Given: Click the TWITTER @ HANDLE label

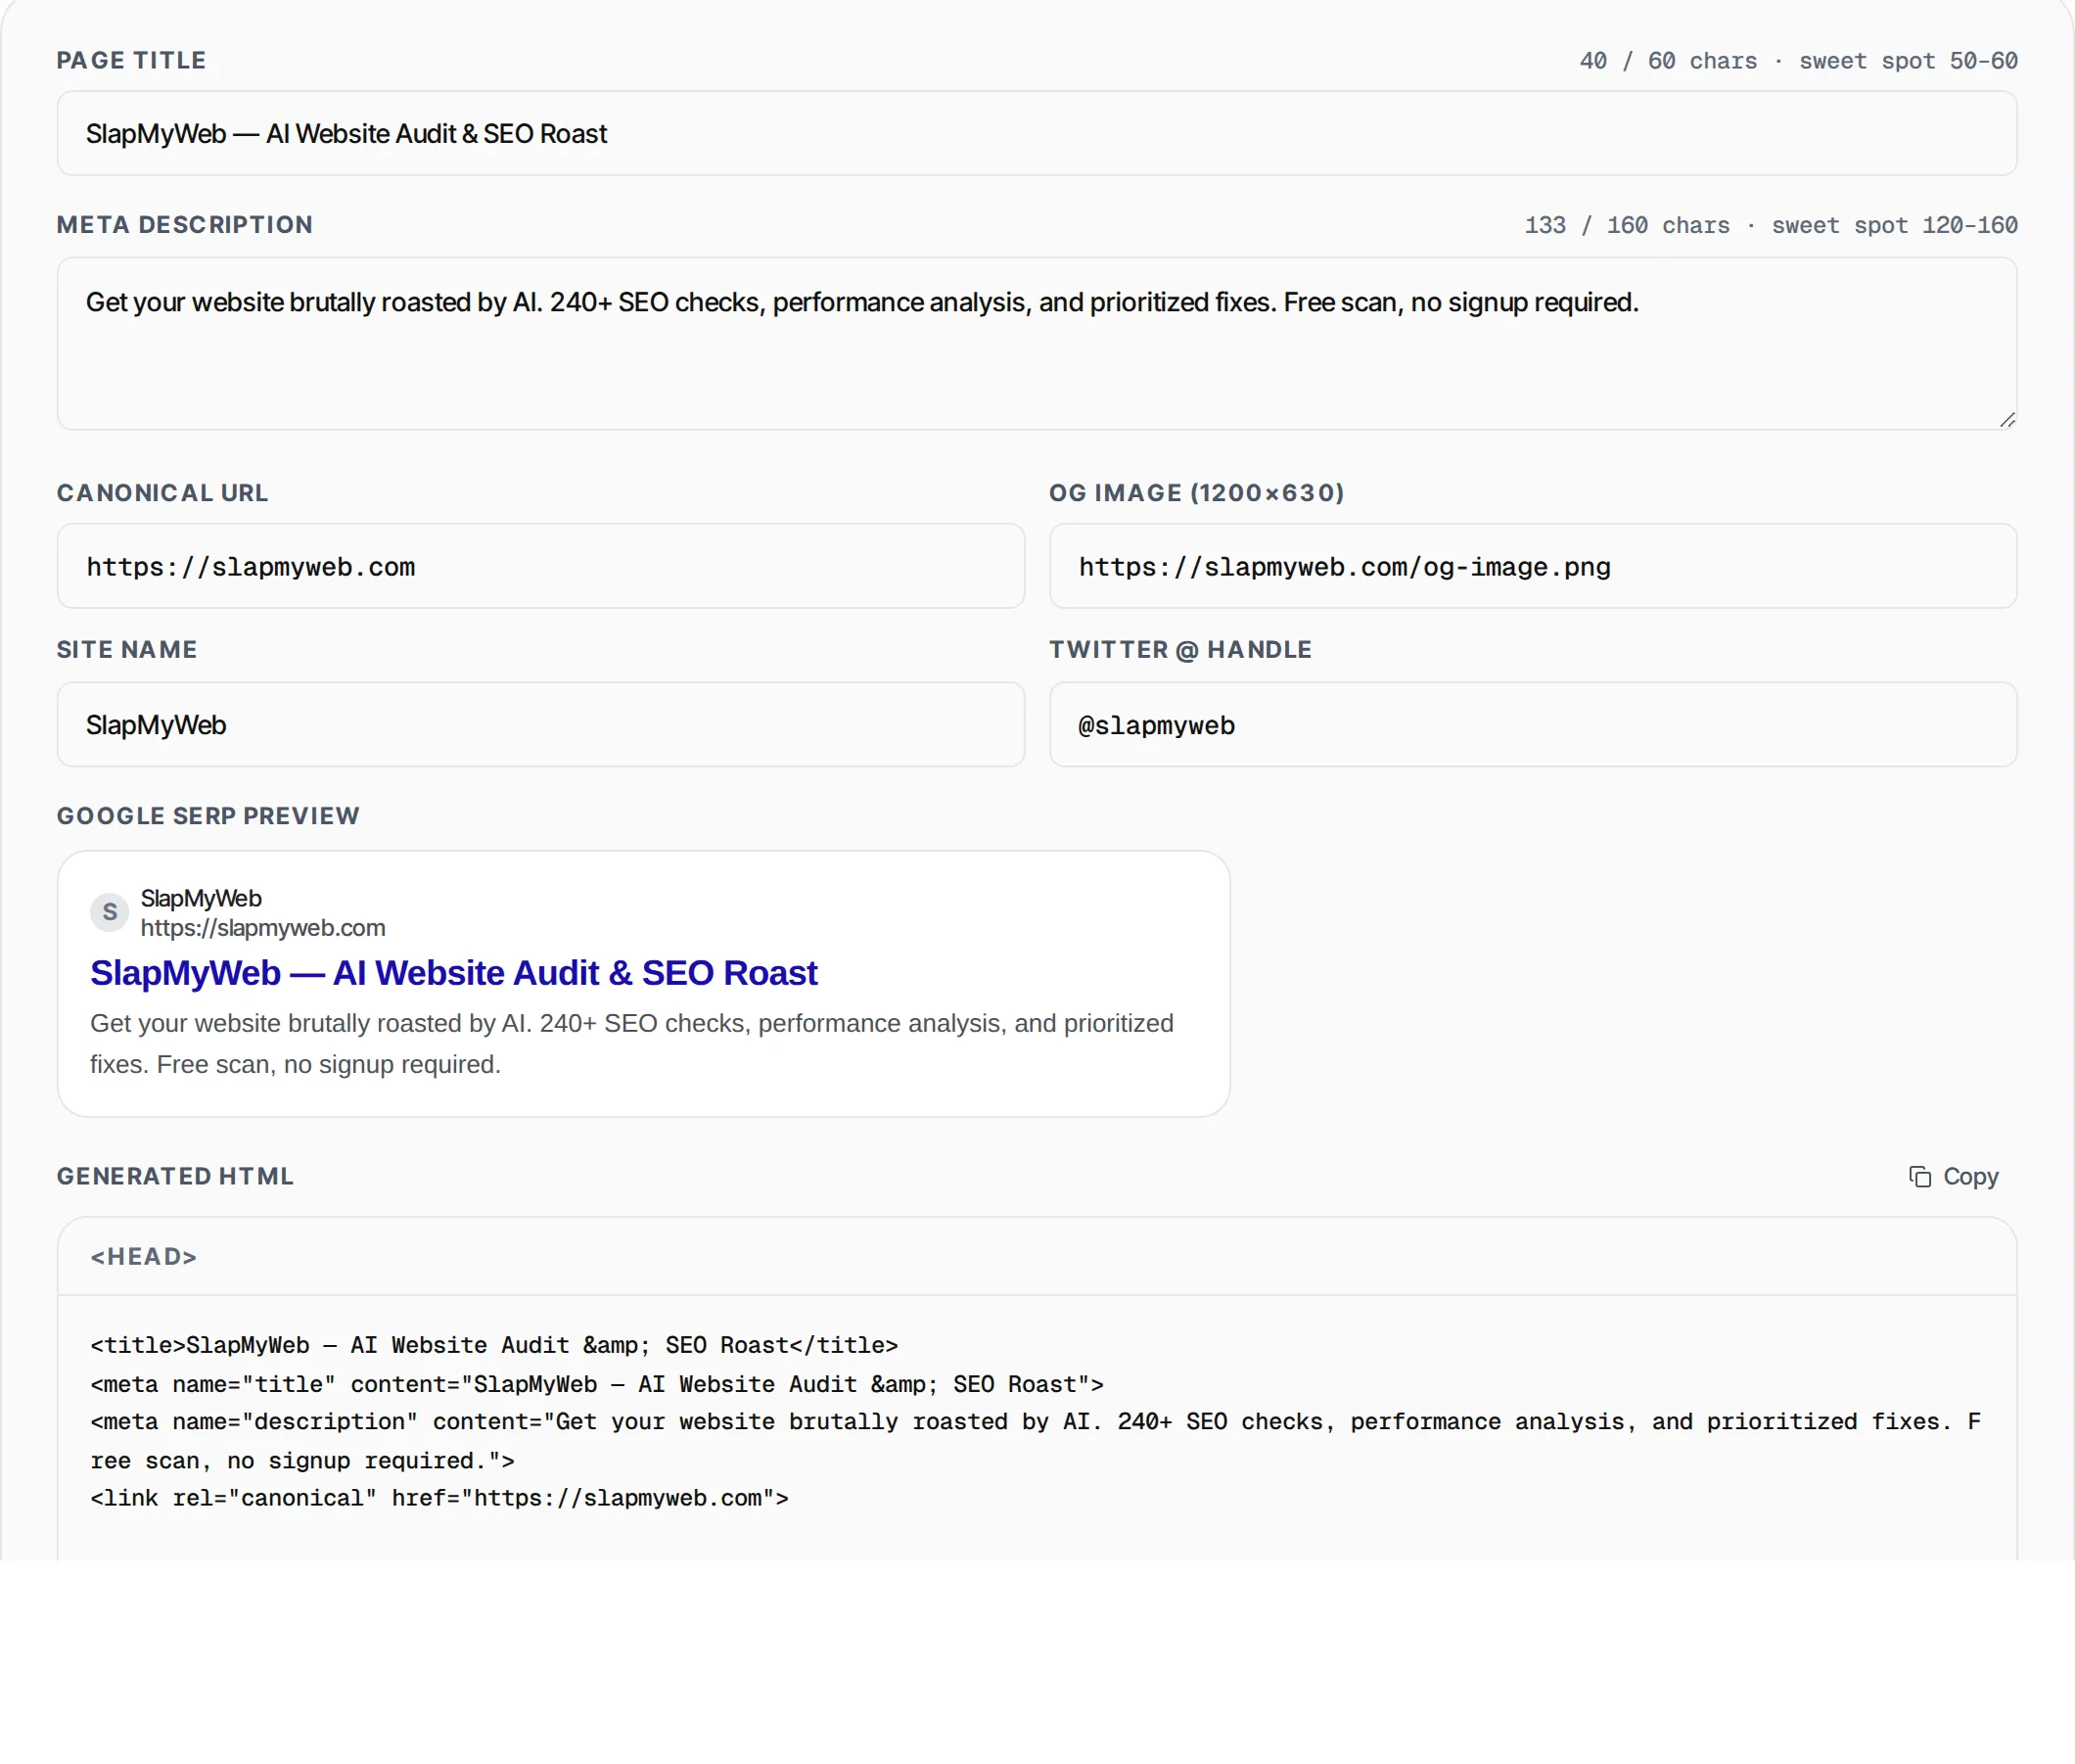Looking at the screenshot, I should point(1180,650).
